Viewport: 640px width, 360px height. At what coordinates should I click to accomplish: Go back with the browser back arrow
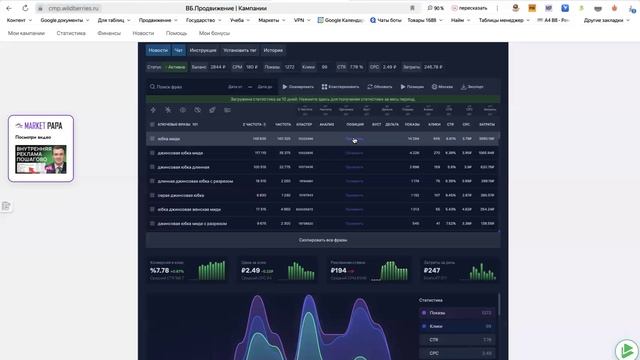pyautogui.click(x=9, y=8)
